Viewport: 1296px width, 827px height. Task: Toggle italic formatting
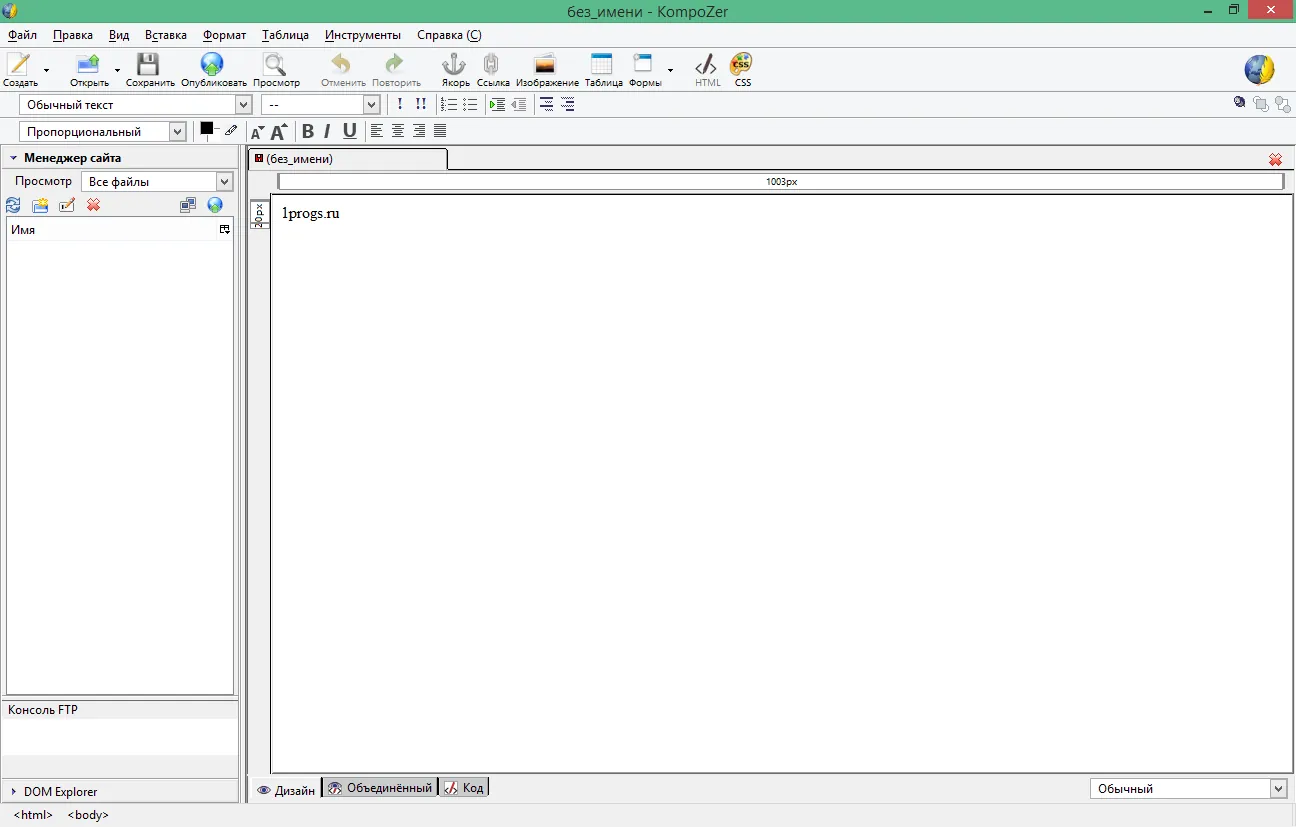[327, 131]
